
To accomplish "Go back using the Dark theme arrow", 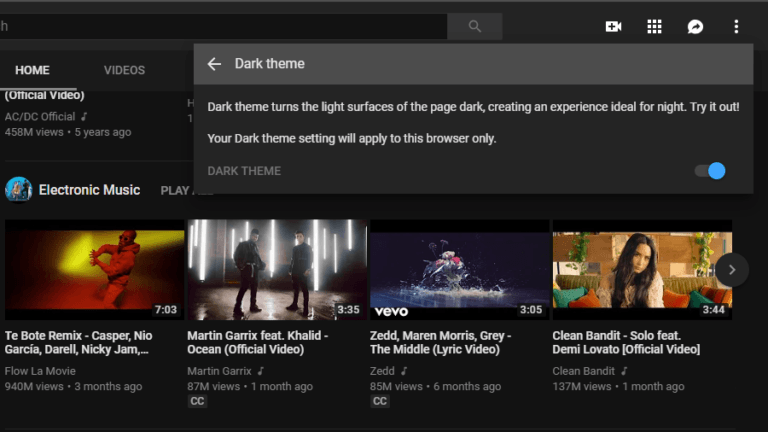I will 214,64.
